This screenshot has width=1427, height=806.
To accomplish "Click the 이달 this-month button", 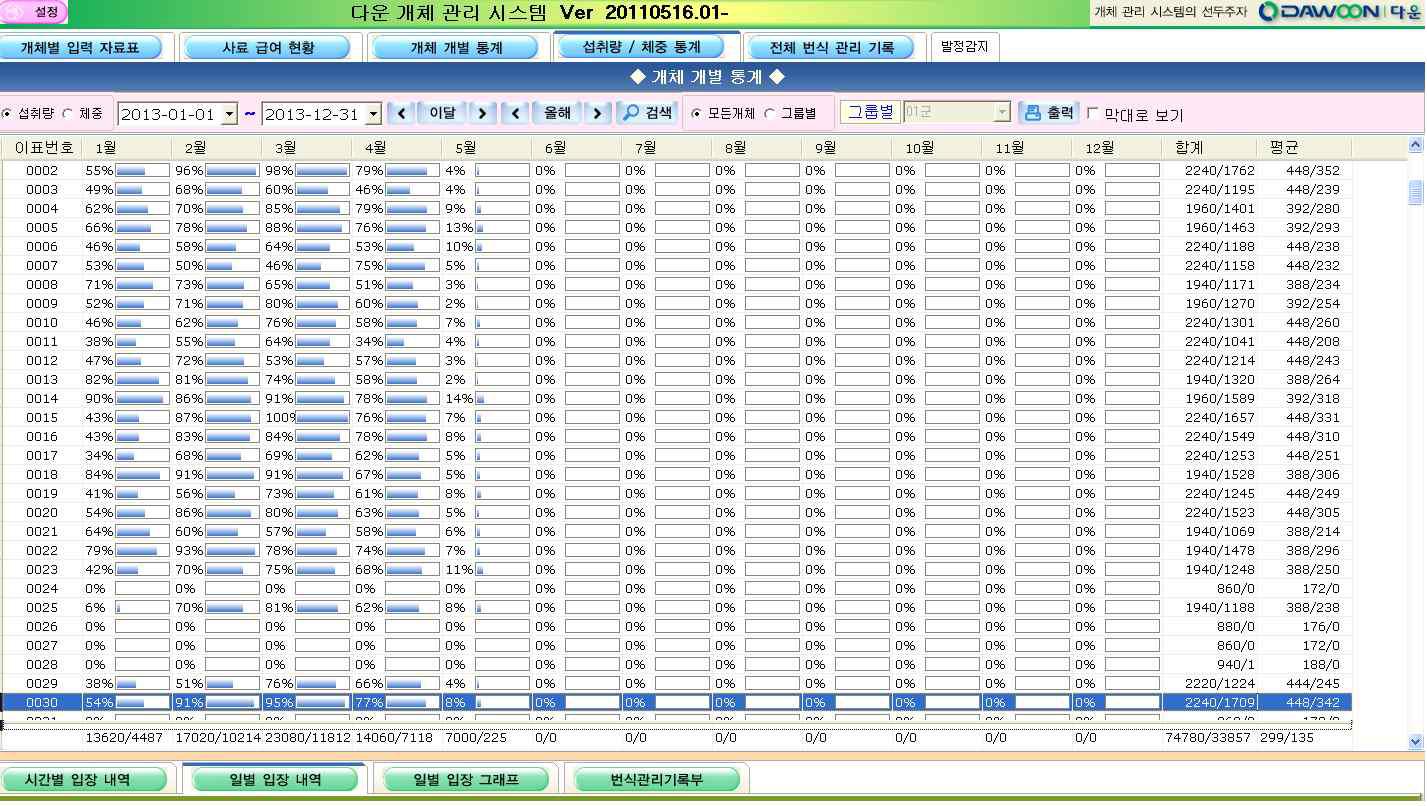I will pos(442,113).
